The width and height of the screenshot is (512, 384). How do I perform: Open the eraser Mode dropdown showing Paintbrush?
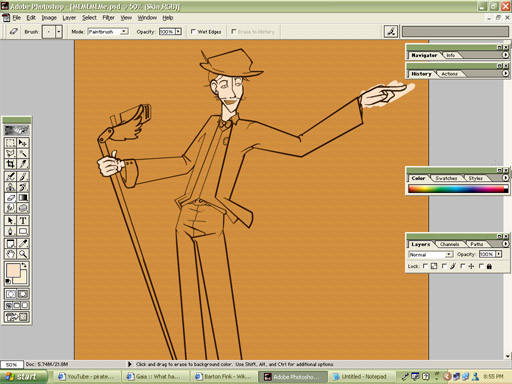(124, 32)
